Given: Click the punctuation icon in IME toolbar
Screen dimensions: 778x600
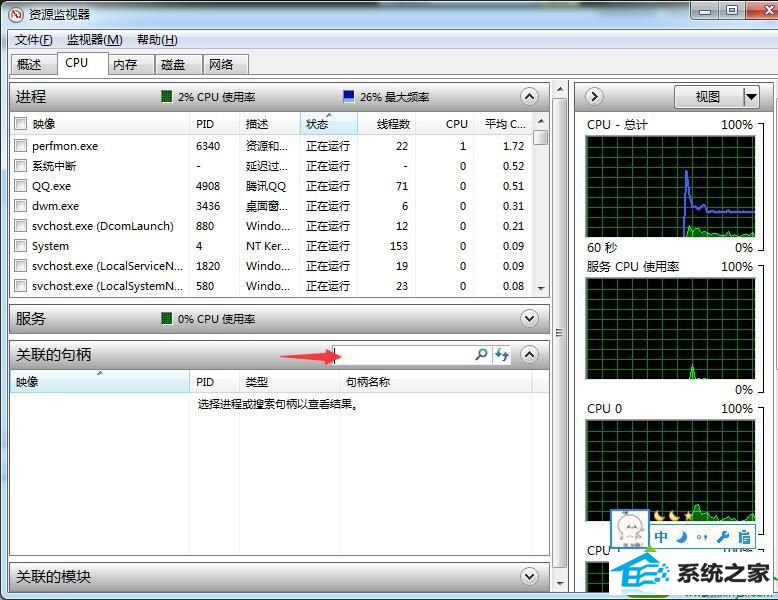Looking at the screenshot, I should (x=702, y=537).
